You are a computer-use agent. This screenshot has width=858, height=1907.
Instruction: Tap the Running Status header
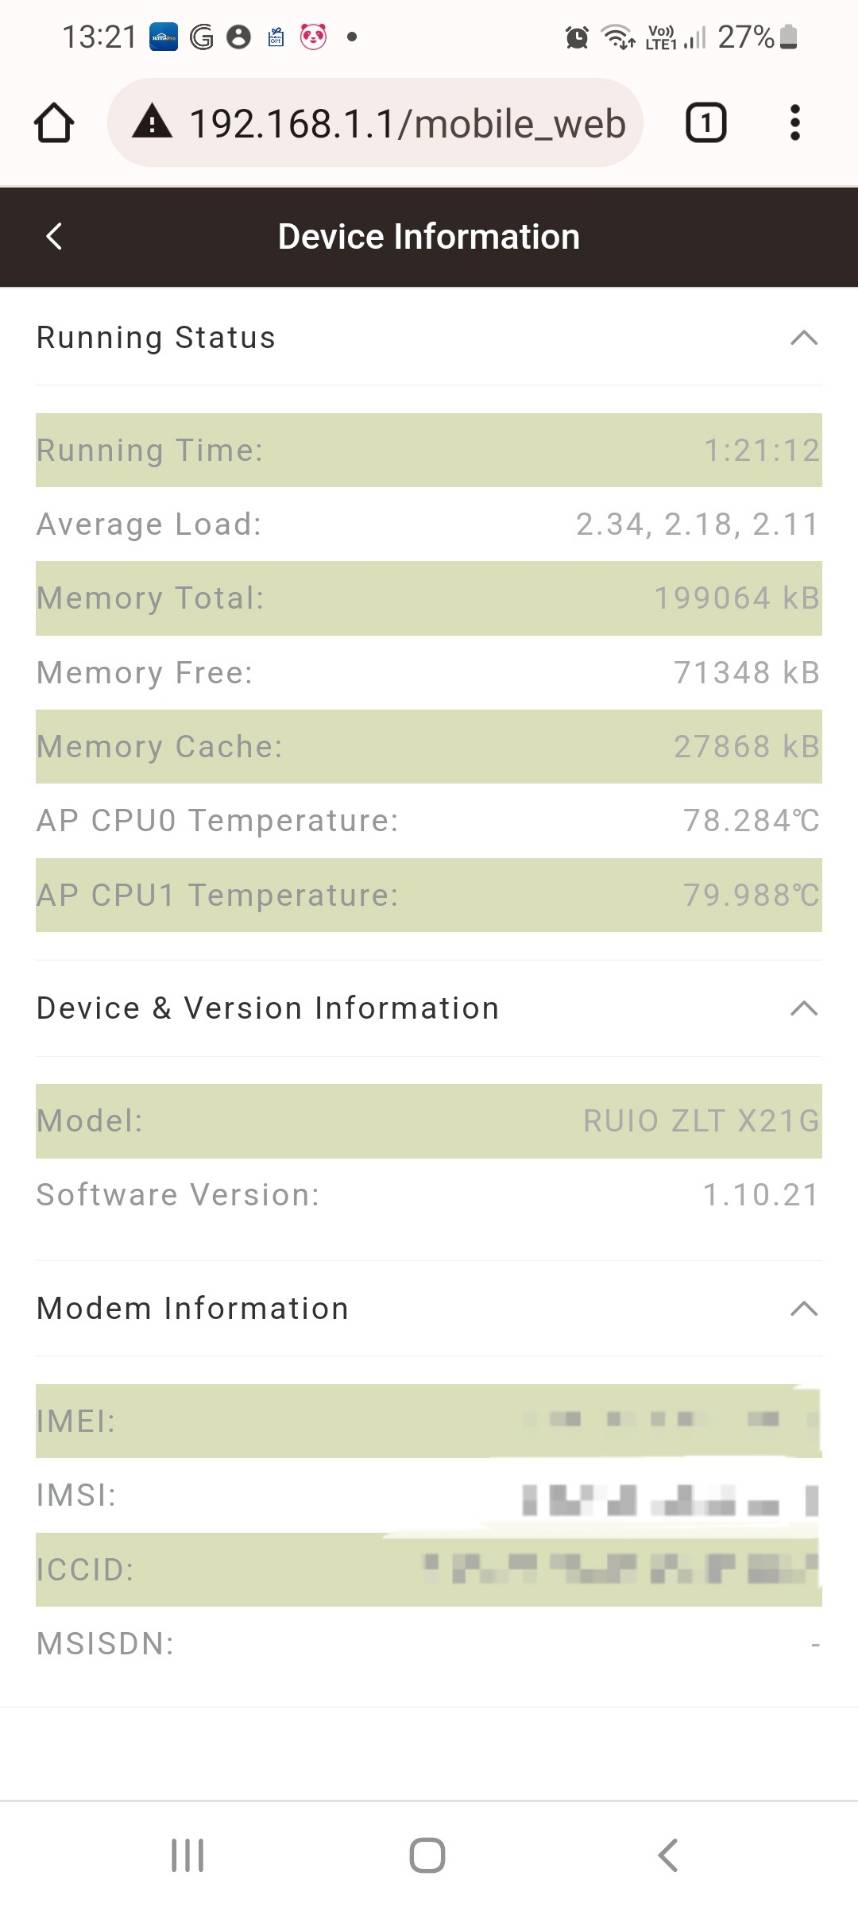pos(156,338)
